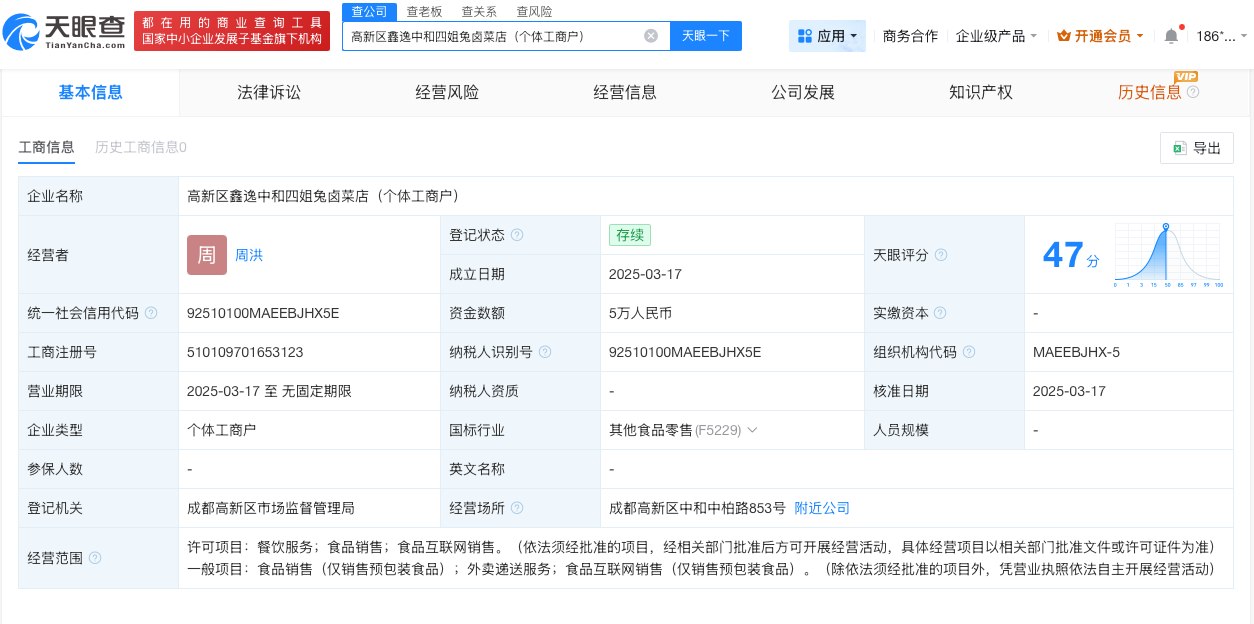Open the 法律诉讼 tab

click(269, 92)
